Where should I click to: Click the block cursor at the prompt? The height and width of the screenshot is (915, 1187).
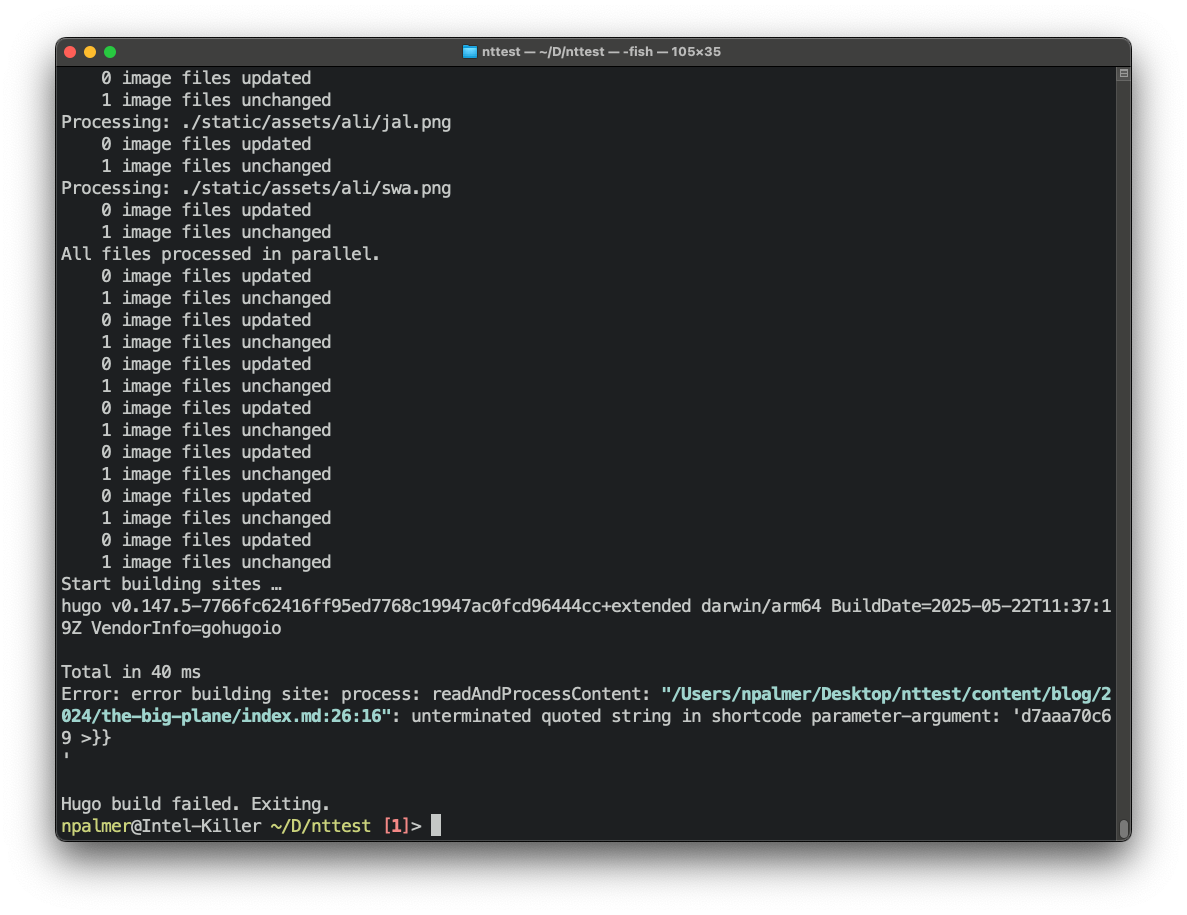coord(435,826)
